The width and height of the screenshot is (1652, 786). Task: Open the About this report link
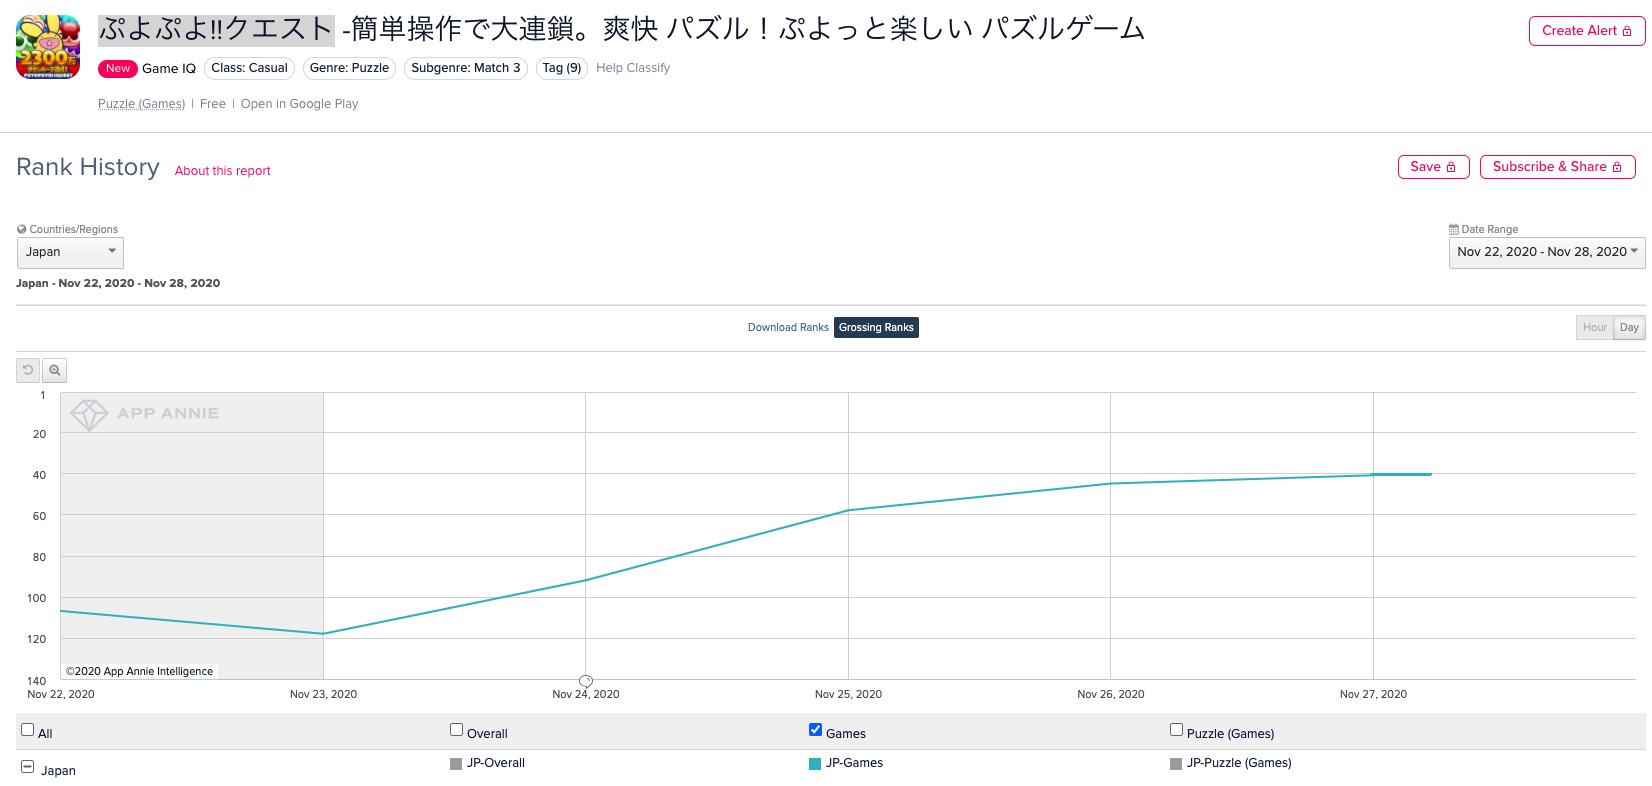[x=223, y=171]
